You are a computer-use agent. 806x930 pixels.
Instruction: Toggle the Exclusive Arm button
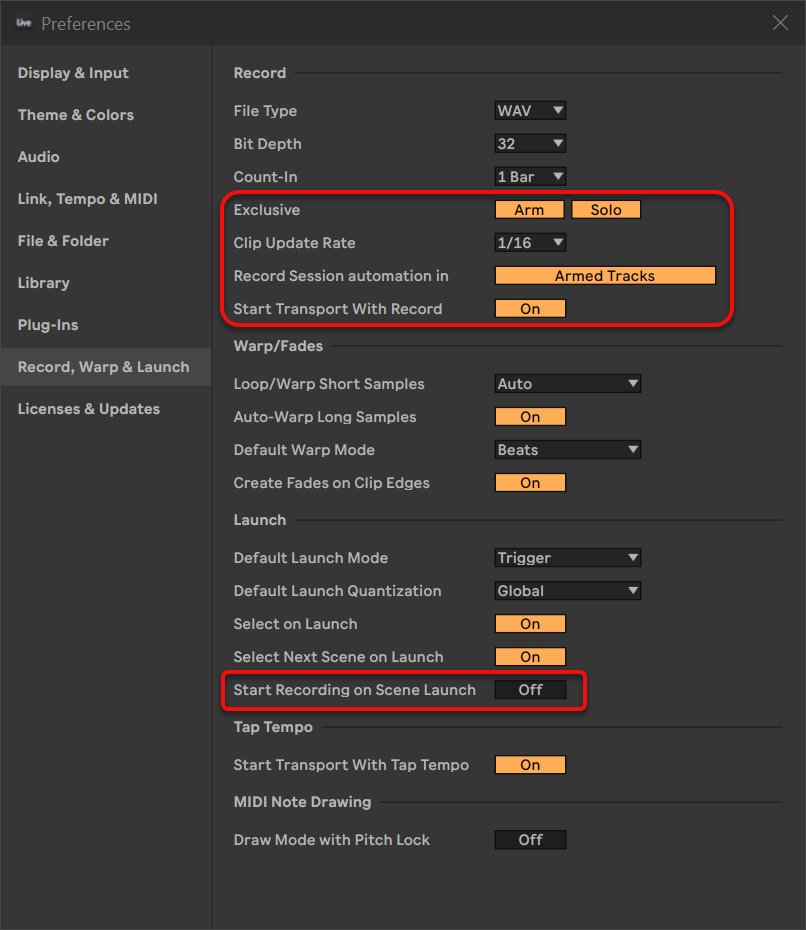(x=530, y=210)
